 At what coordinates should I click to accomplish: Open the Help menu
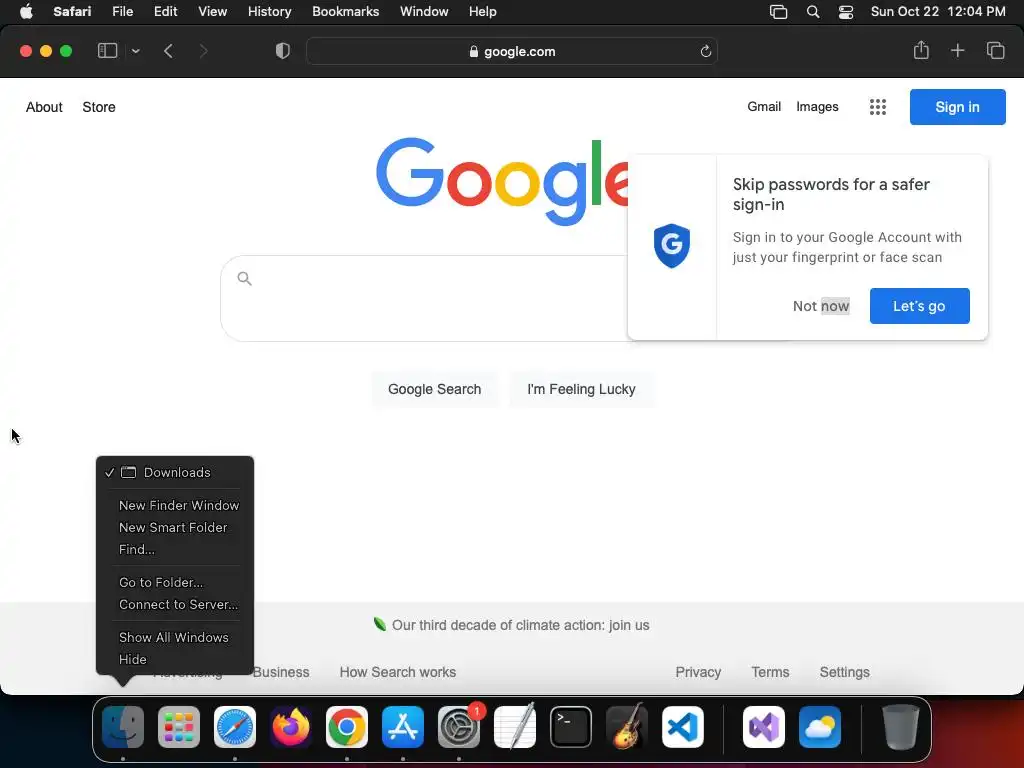(x=483, y=11)
